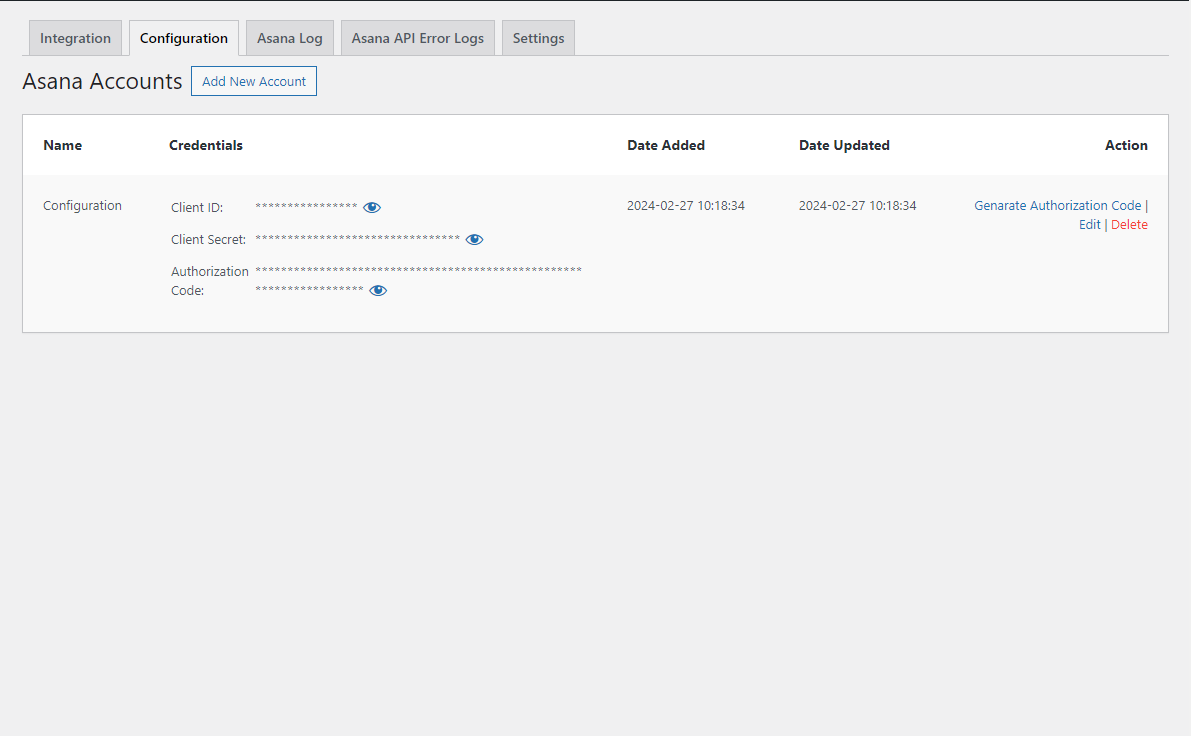Click the masked Client ID asterisks

306,206
